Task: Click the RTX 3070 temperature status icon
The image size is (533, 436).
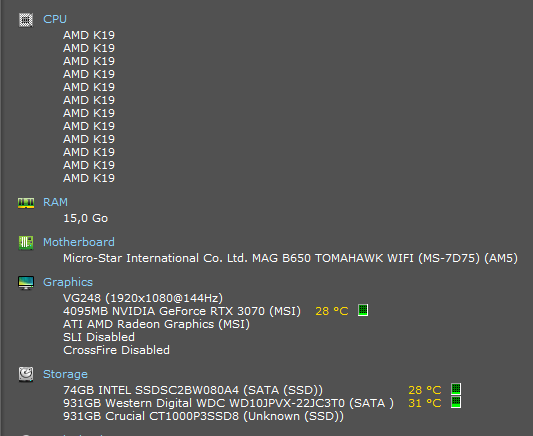Action: click(x=363, y=310)
